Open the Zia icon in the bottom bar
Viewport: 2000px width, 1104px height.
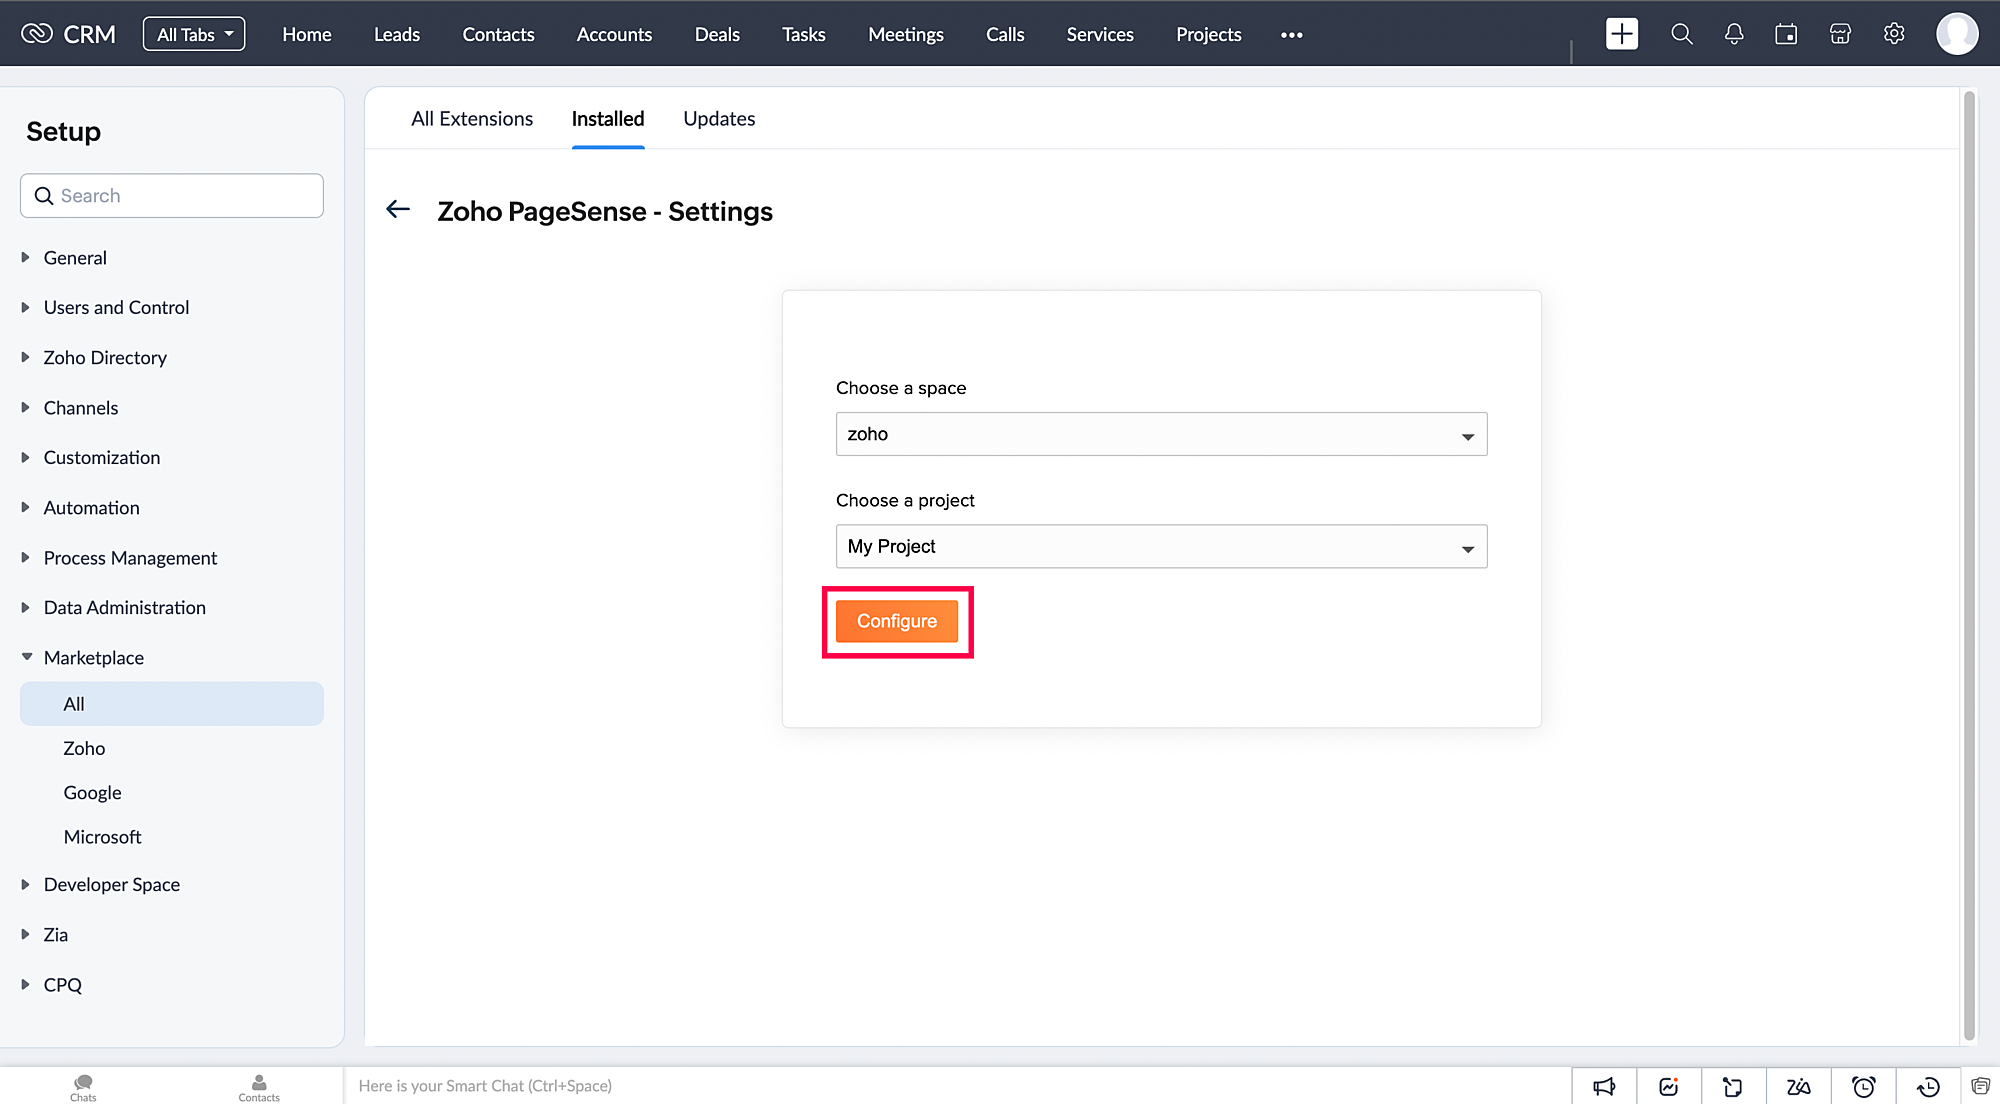pos(1798,1086)
